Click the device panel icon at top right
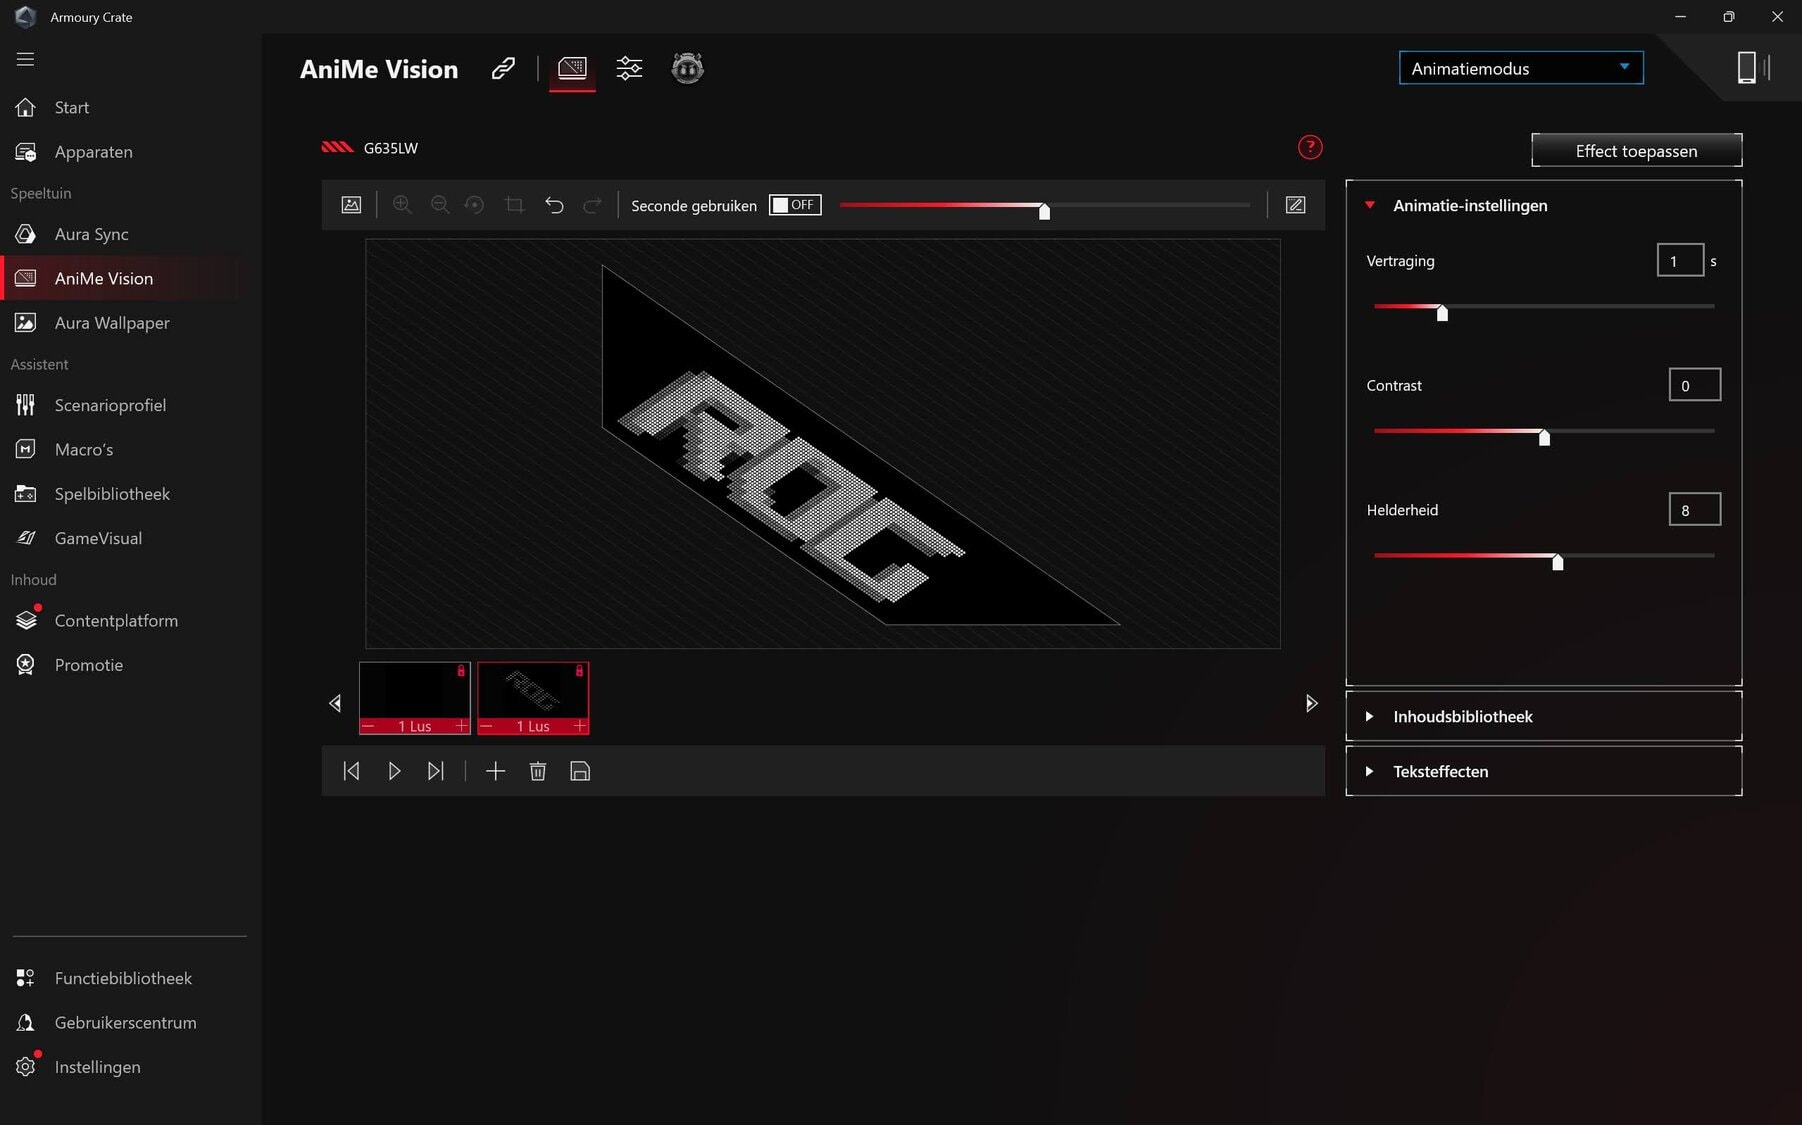The image size is (1802, 1125). coord(1753,68)
